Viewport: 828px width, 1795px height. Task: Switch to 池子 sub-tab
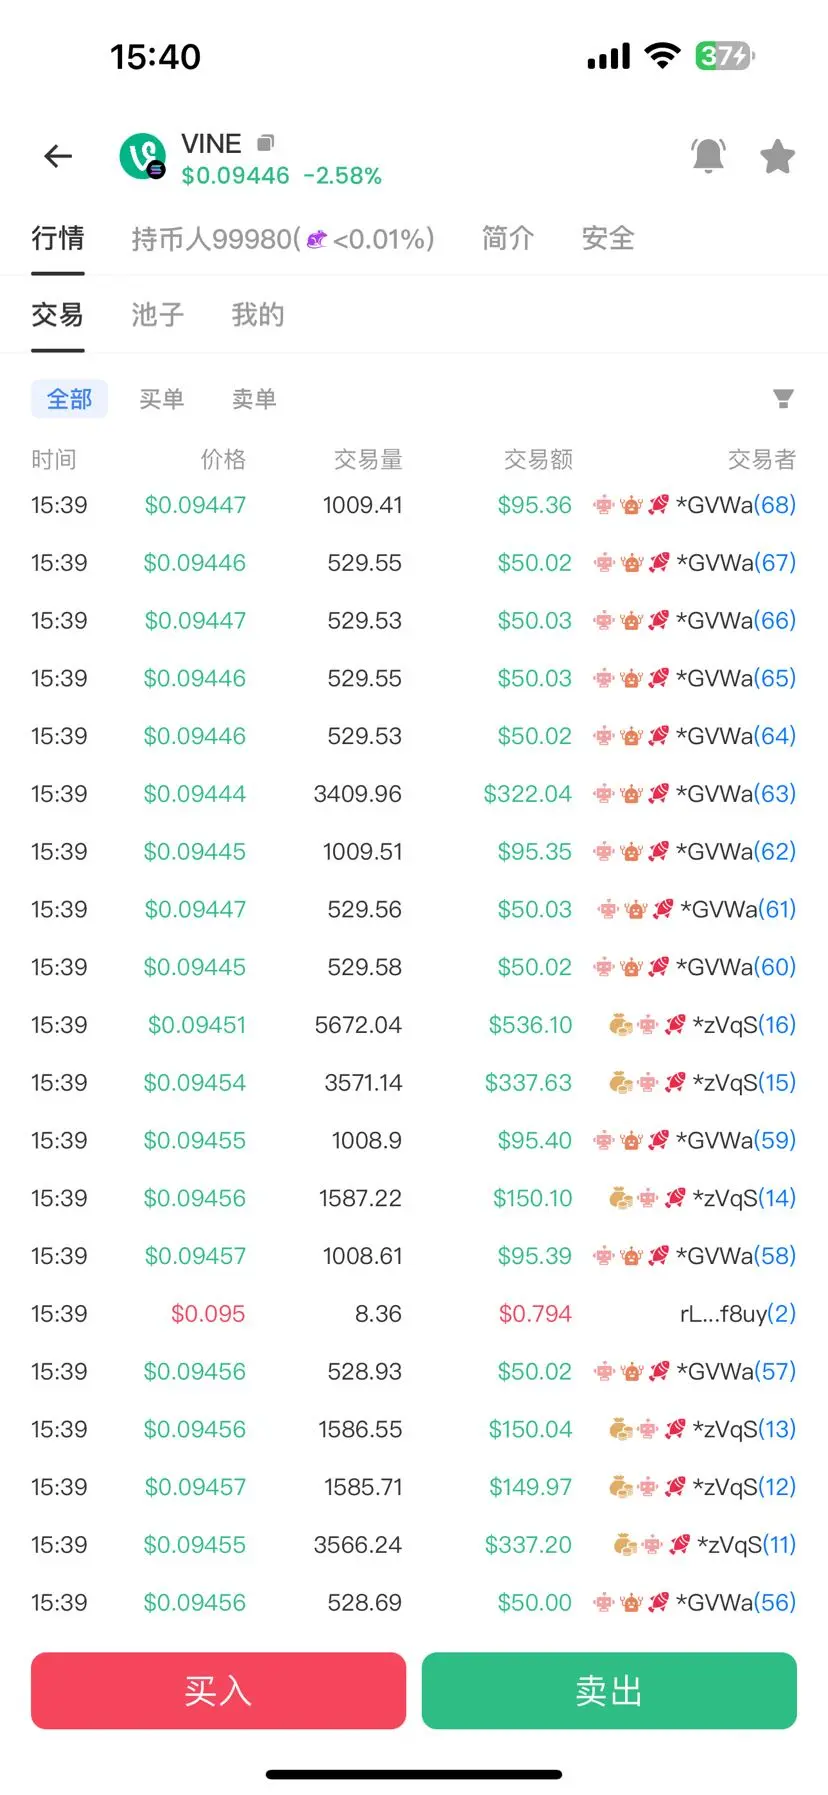(158, 315)
